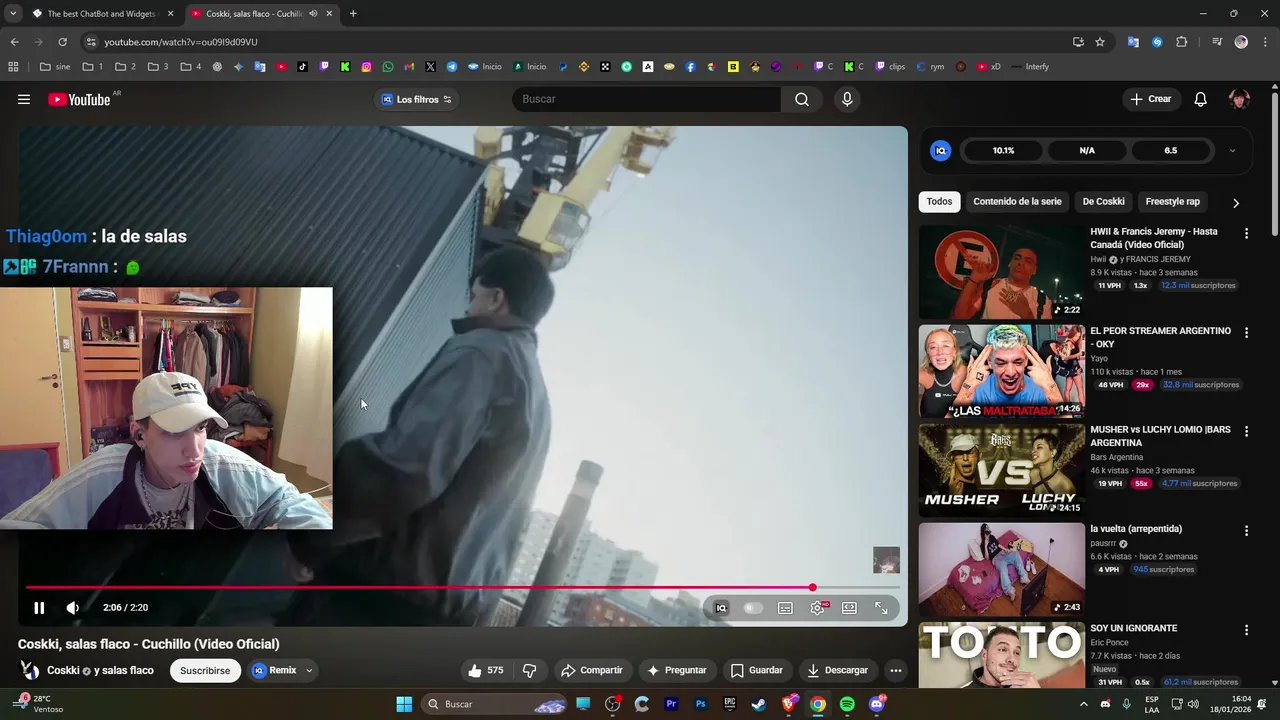1280x720 pixels.
Task: Dislike the video
Action: tap(530, 670)
